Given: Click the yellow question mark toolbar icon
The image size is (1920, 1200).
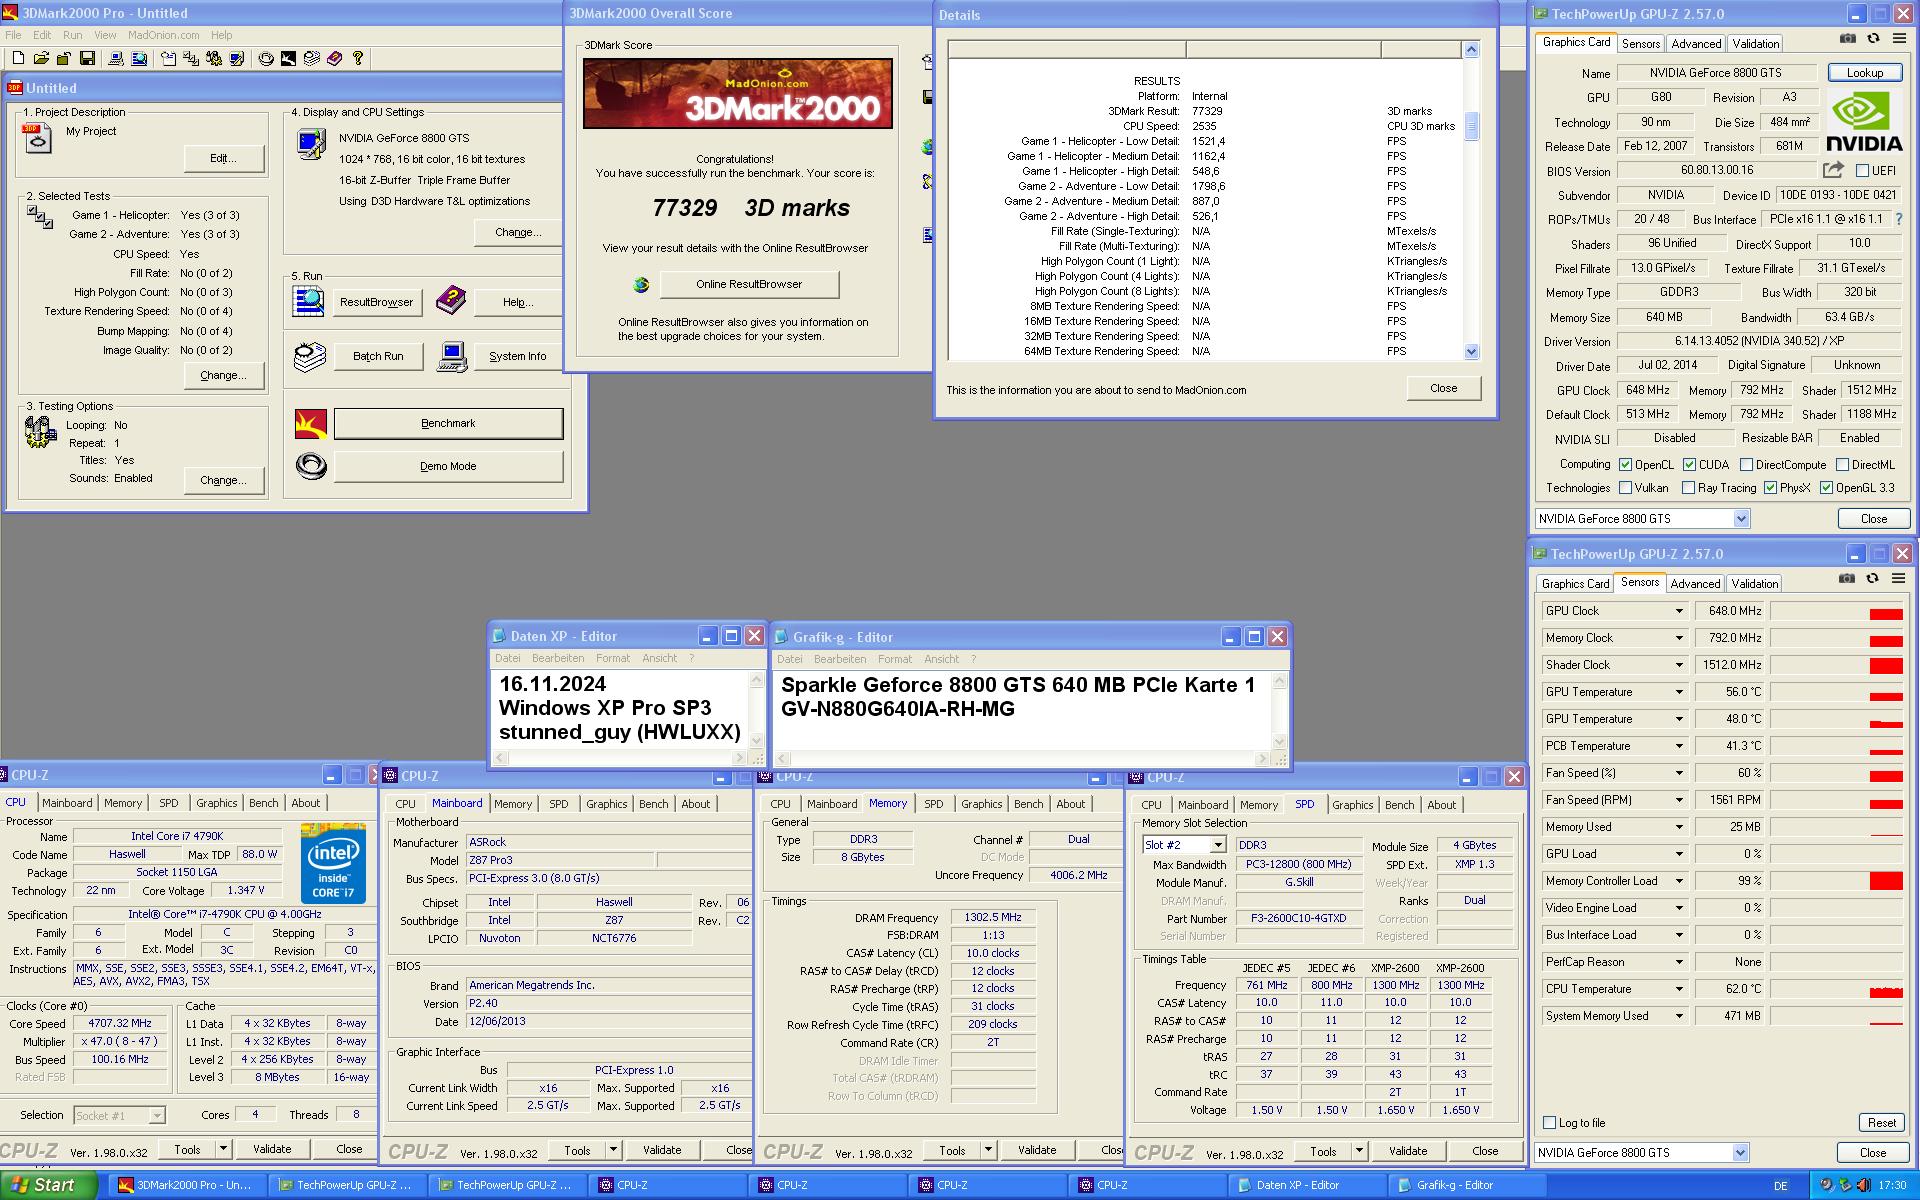Looking at the screenshot, I should click(x=358, y=58).
